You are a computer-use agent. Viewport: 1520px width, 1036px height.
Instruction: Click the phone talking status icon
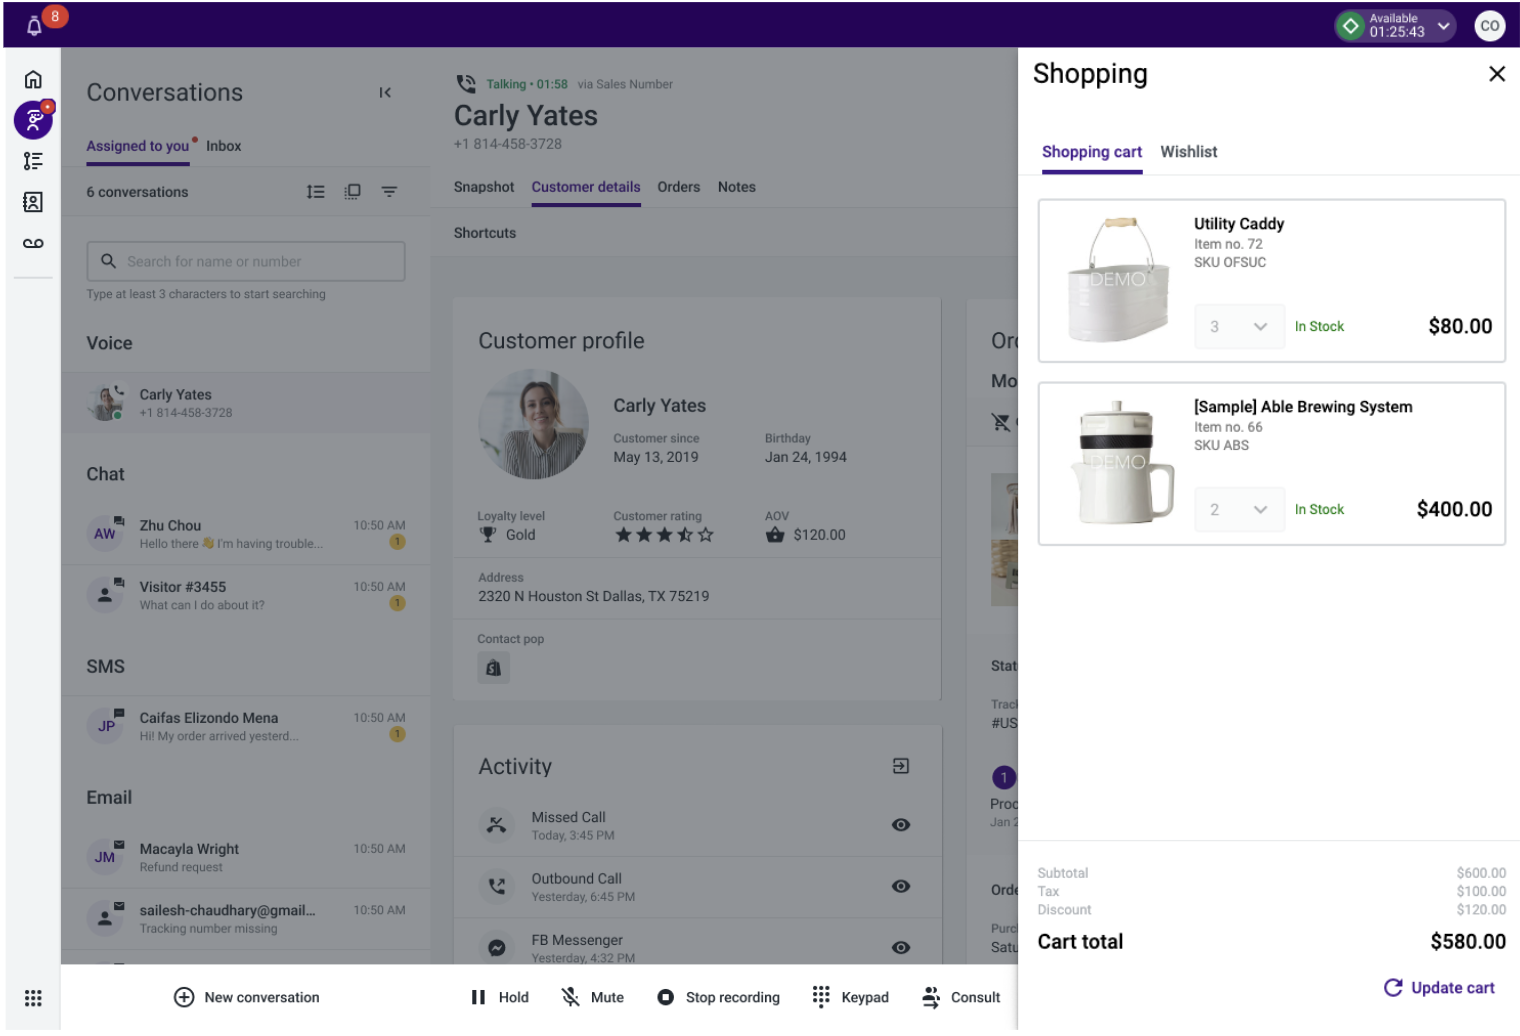click(x=466, y=84)
